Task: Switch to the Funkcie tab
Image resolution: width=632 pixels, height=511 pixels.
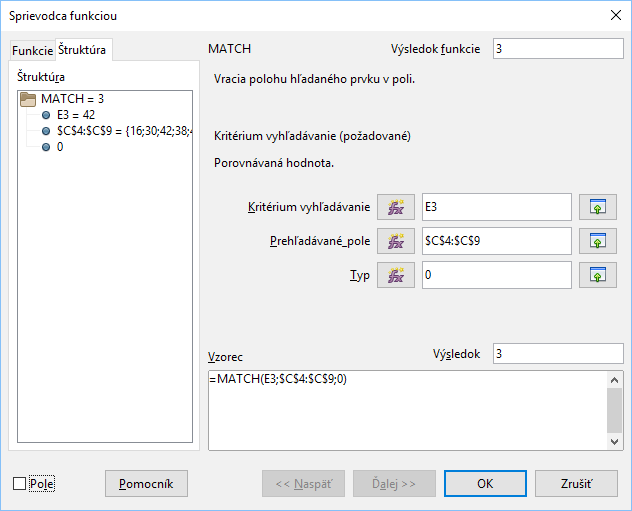Action: 32,51
